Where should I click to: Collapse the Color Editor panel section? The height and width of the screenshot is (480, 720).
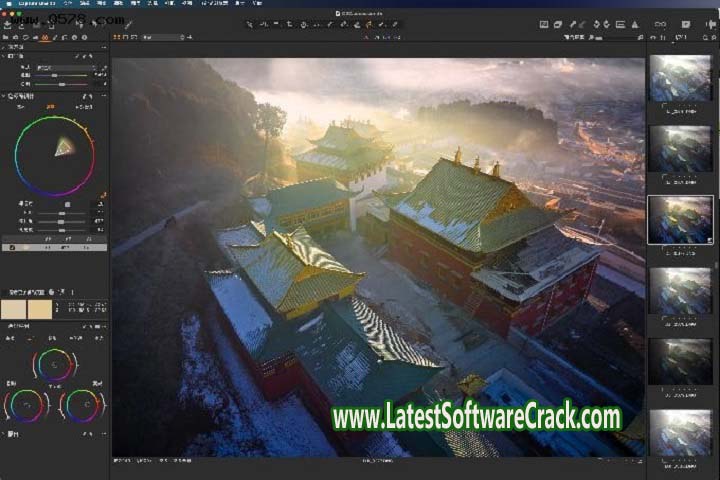click(x=4, y=96)
